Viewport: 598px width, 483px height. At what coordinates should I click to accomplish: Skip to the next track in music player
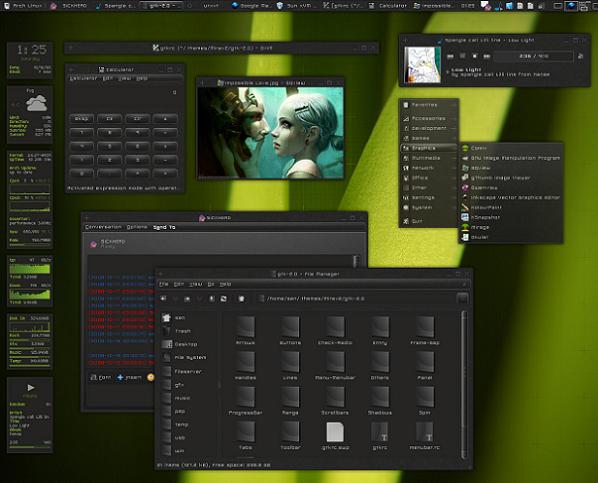(487, 56)
